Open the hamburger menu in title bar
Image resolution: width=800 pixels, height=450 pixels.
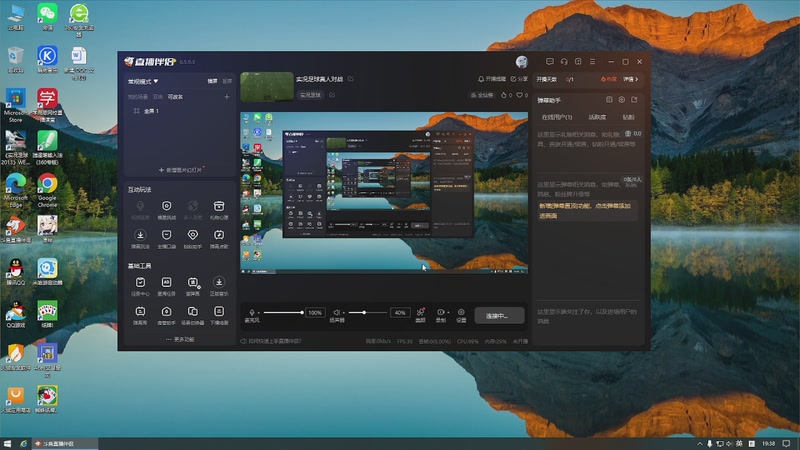point(592,62)
